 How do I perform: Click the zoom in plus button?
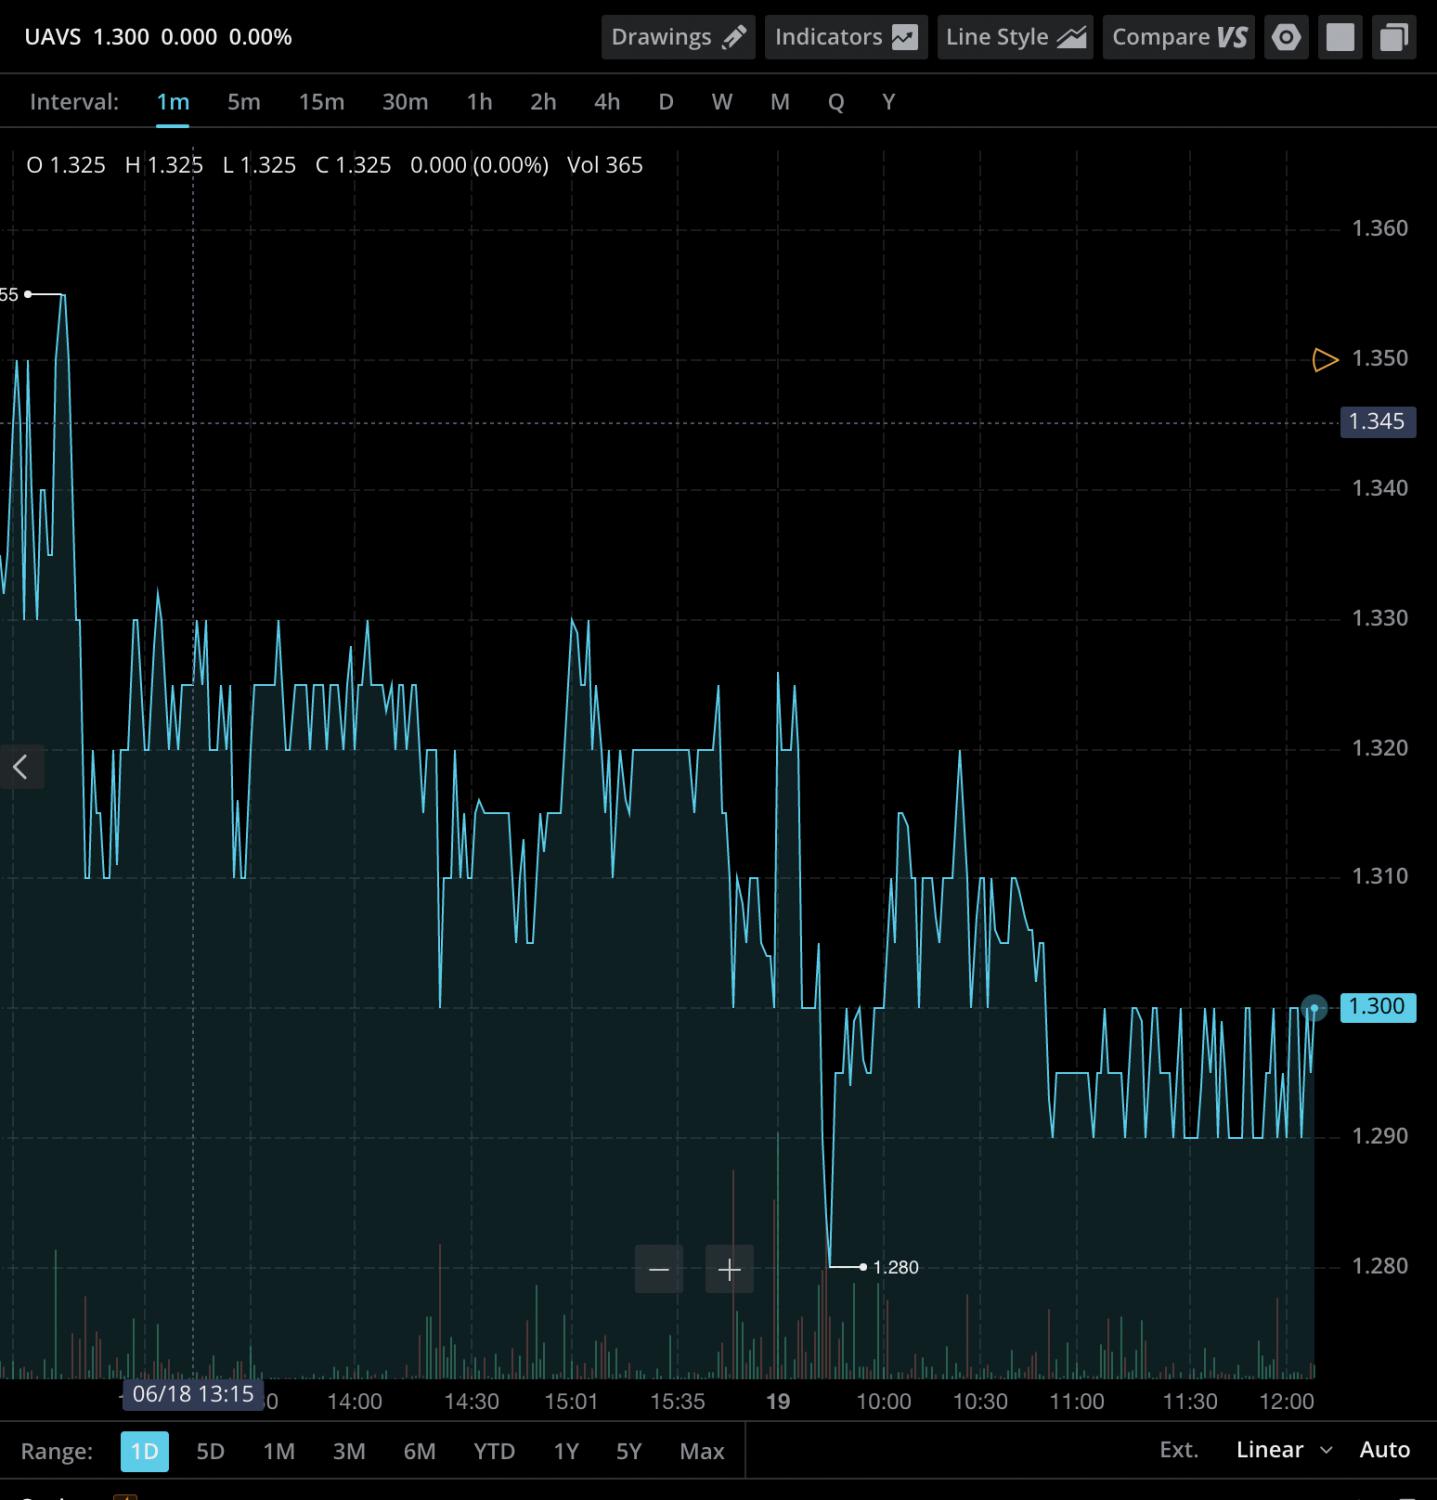[729, 1270]
